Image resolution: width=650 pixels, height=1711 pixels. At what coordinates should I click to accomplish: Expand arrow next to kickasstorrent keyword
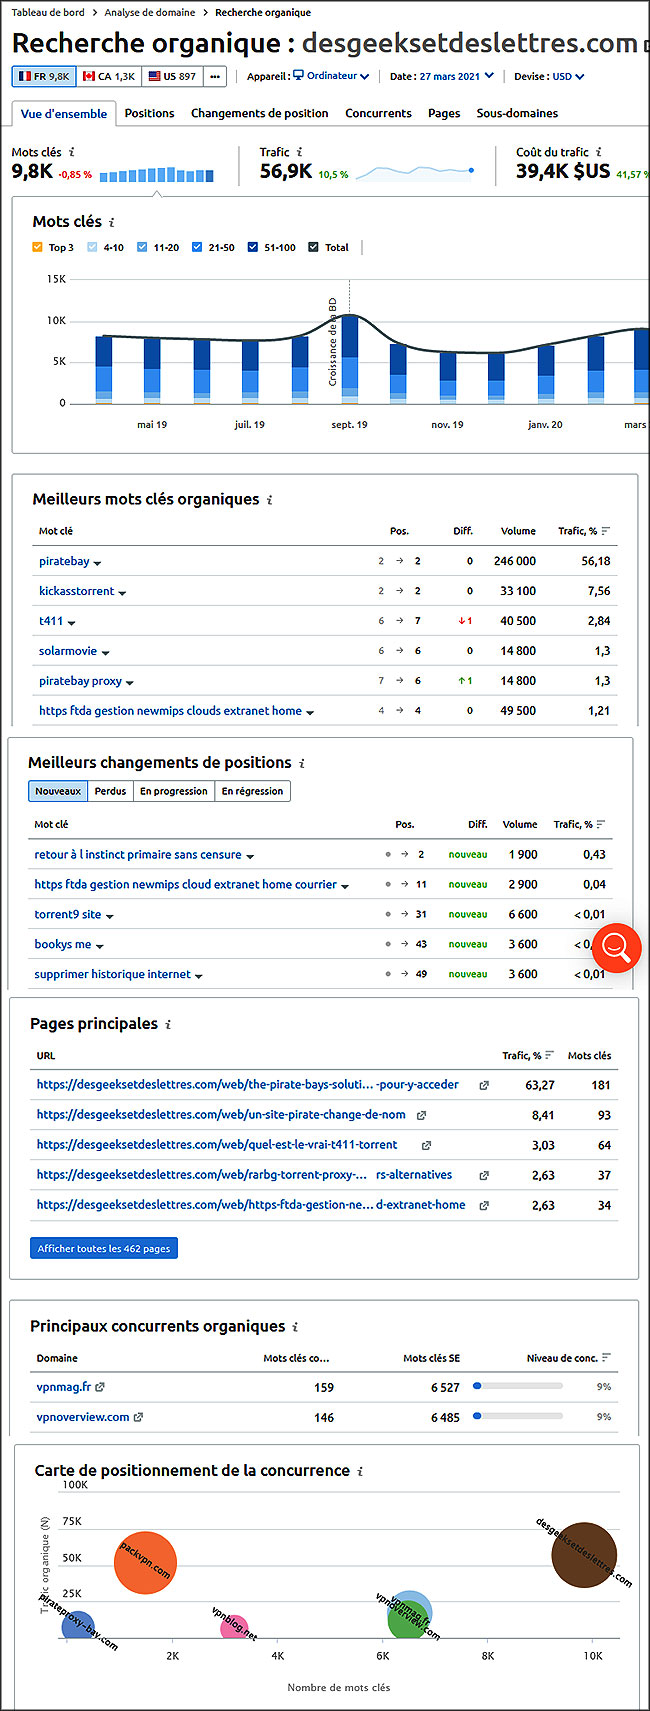[122, 593]
